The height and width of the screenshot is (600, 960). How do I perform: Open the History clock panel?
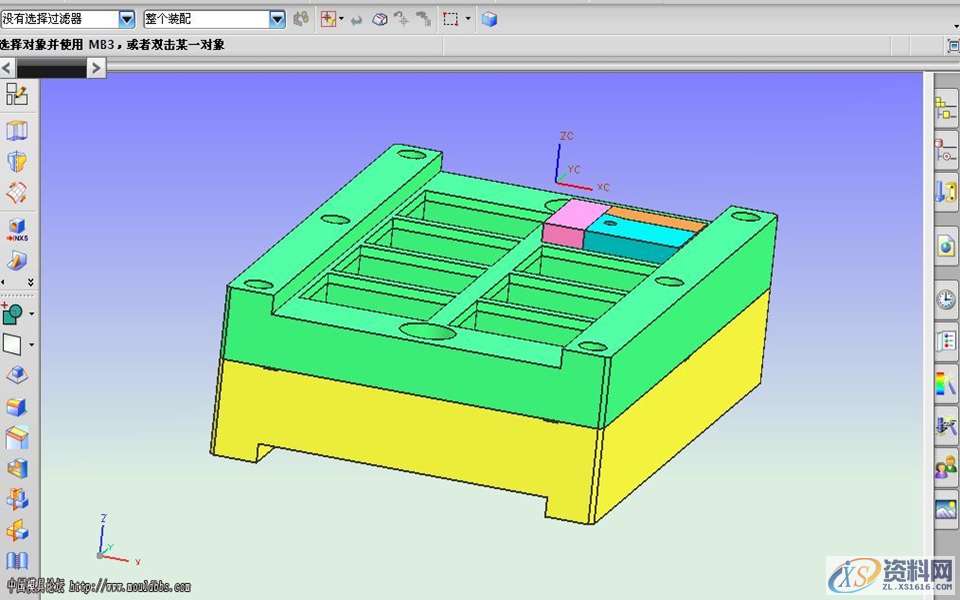[945, 298]
